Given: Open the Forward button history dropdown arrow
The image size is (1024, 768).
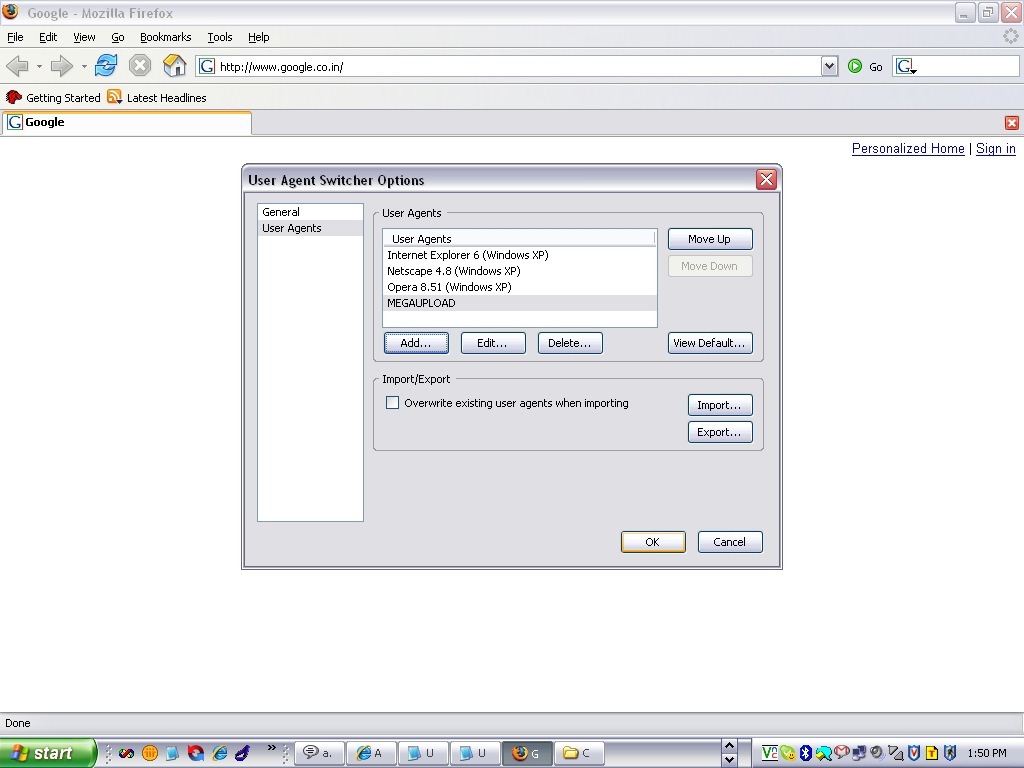Looking at the screenshot, I should coord(84,66).
